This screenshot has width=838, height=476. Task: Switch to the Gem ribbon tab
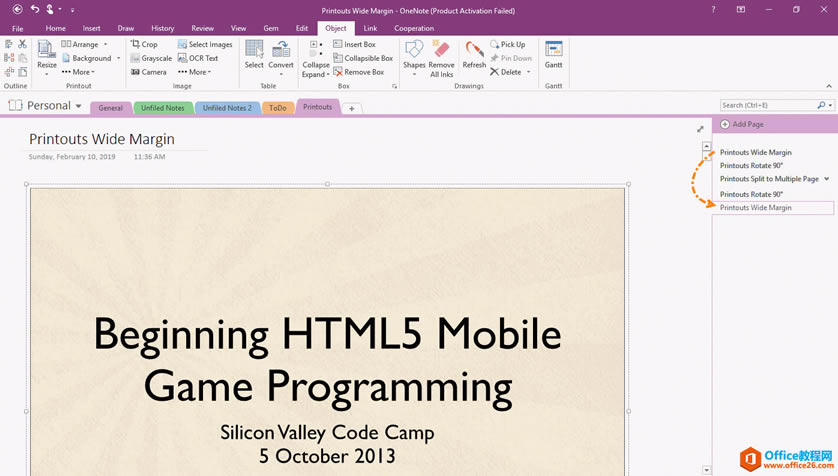tap(271, 28)
